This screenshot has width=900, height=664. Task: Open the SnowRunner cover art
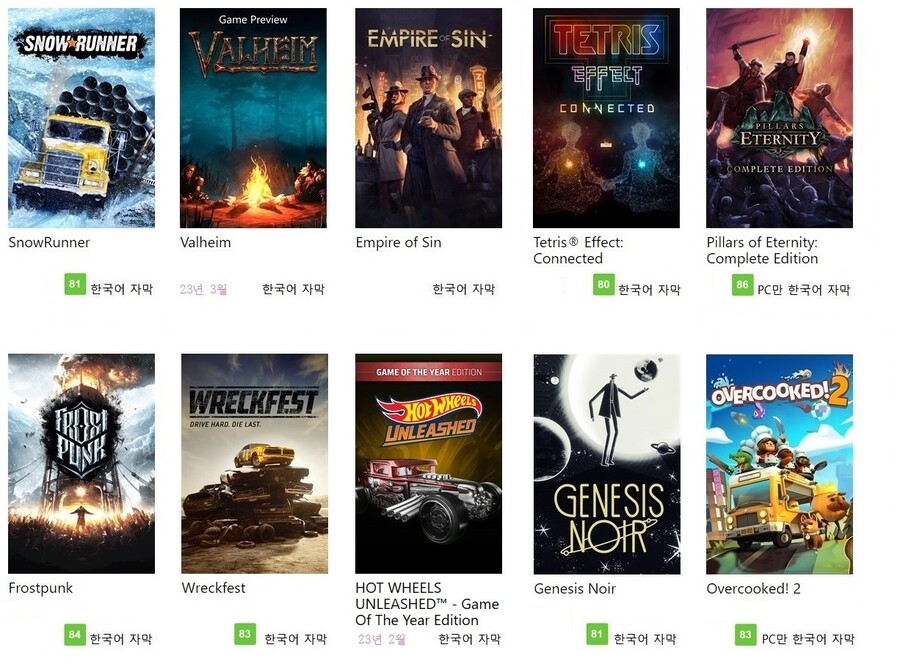coord(82,118)
